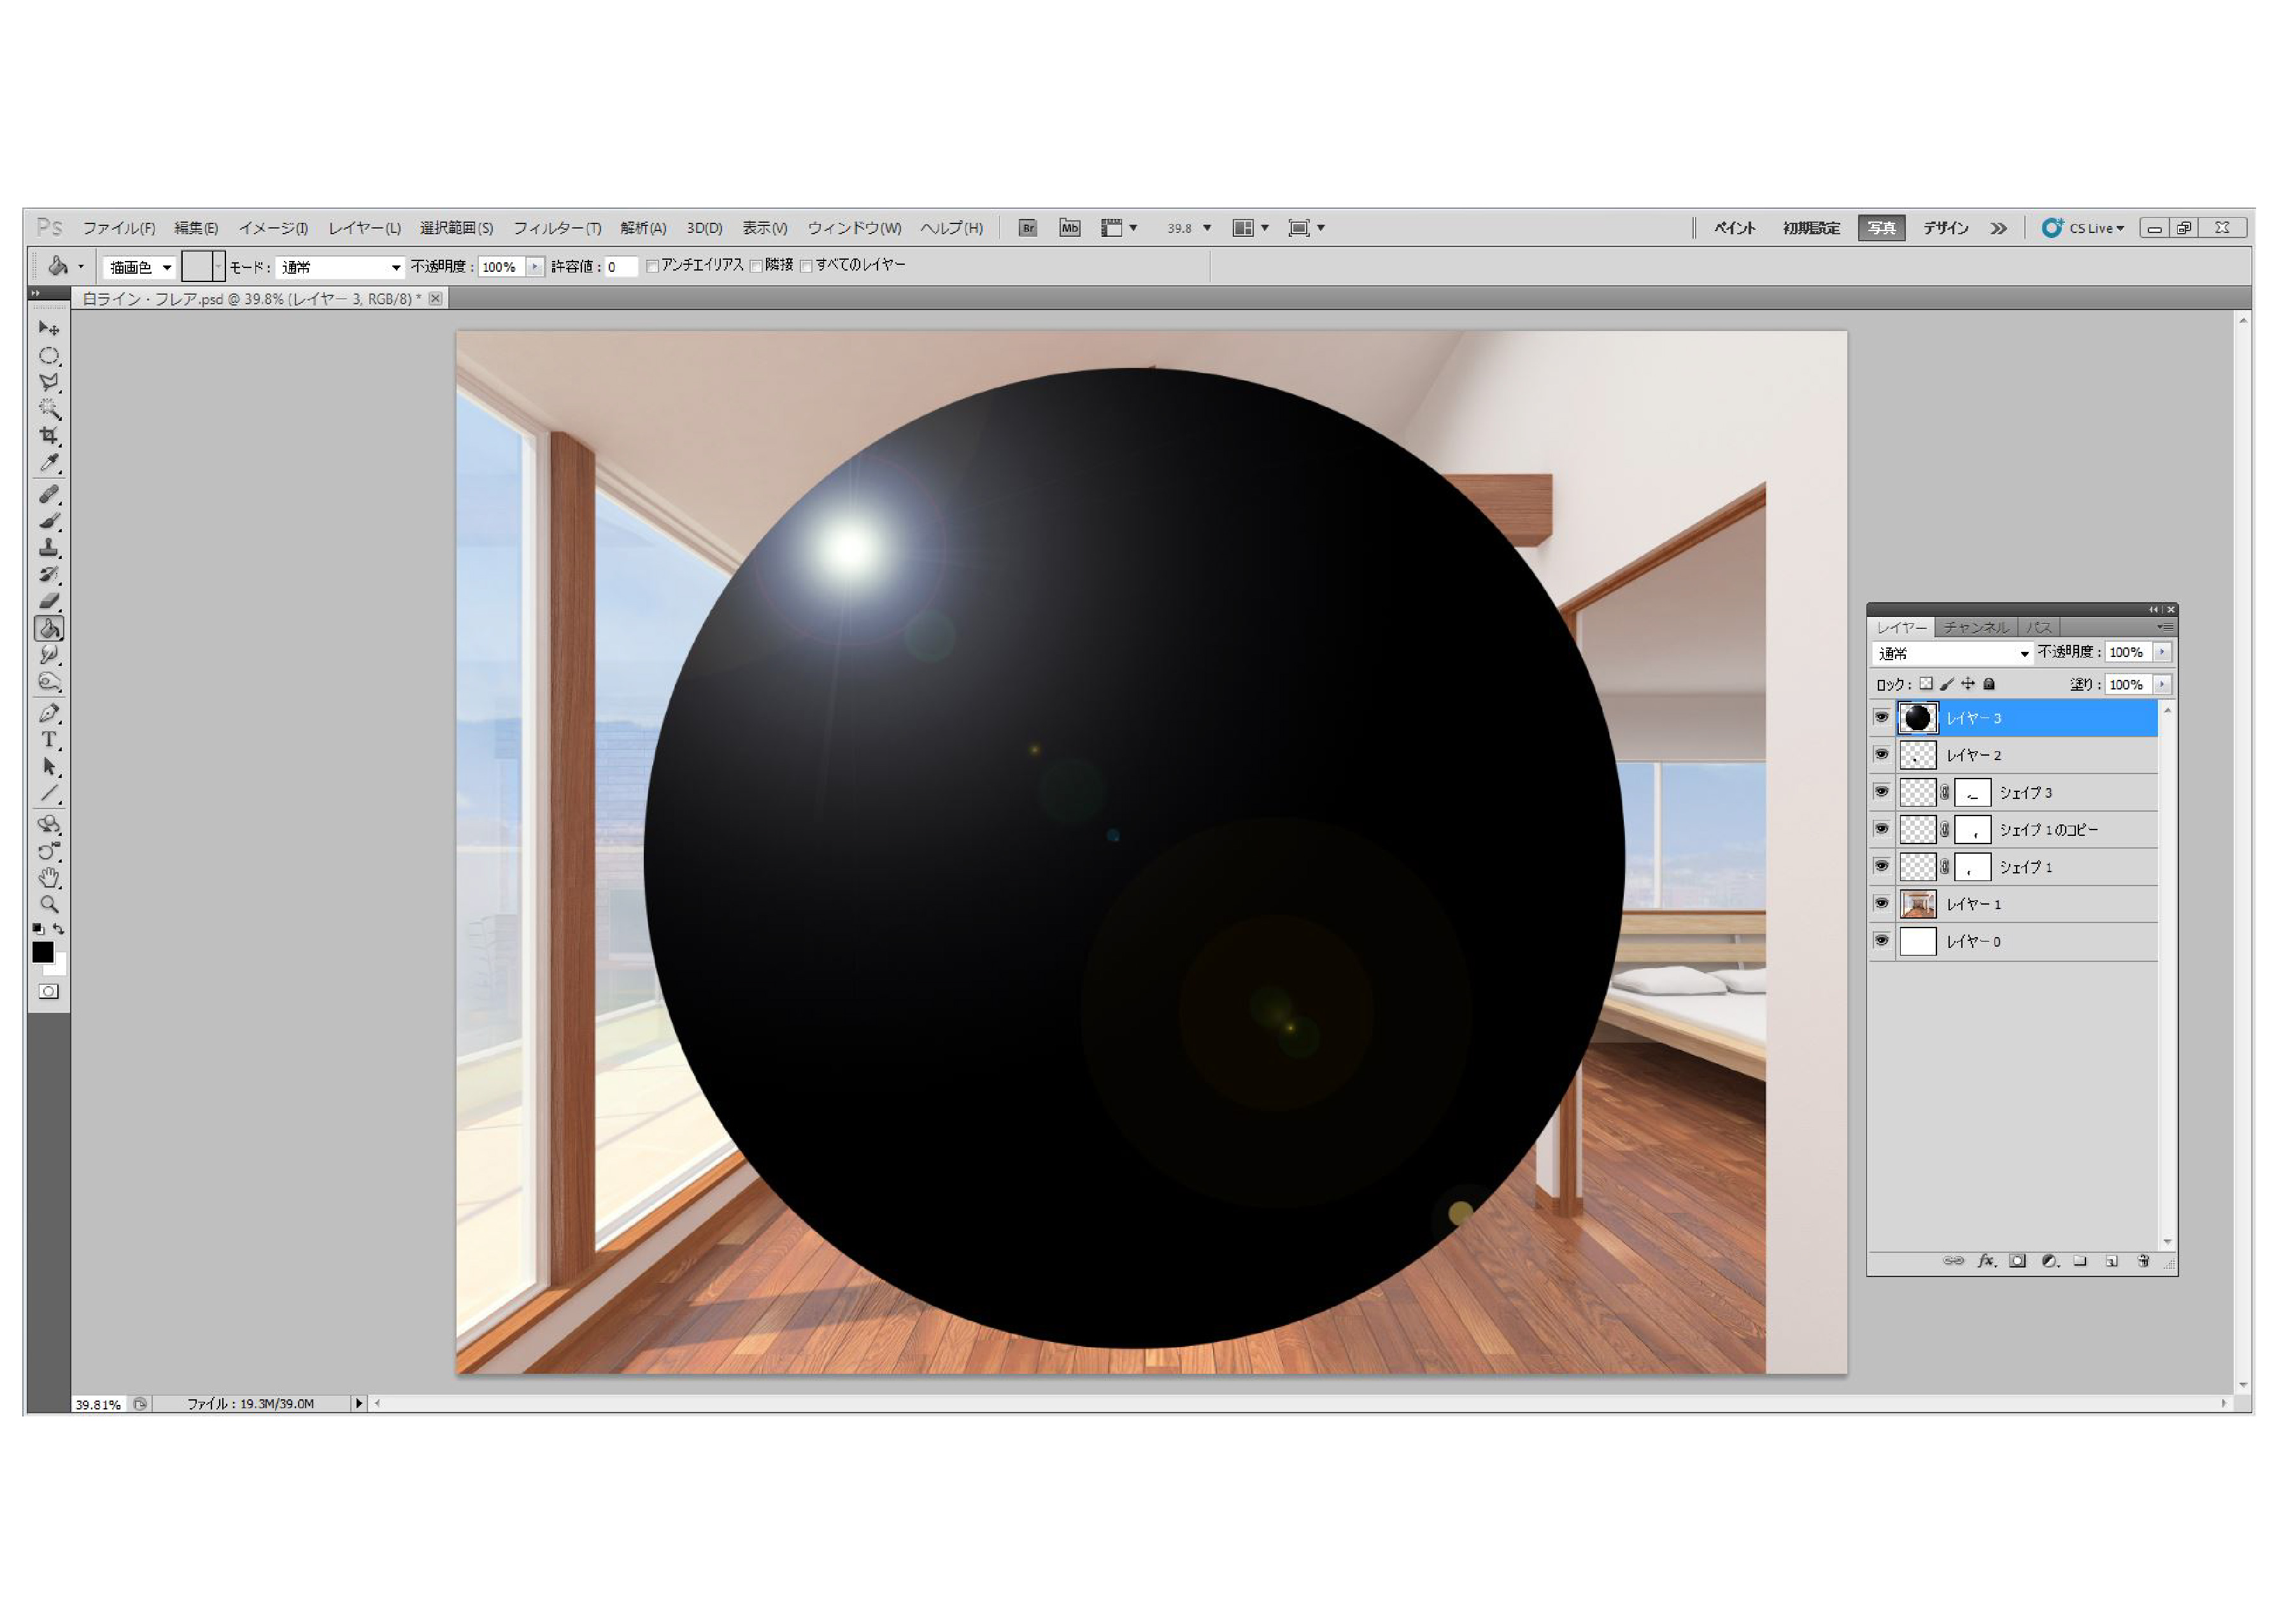
Task: Select the Type tool
Action: point(48,740)
